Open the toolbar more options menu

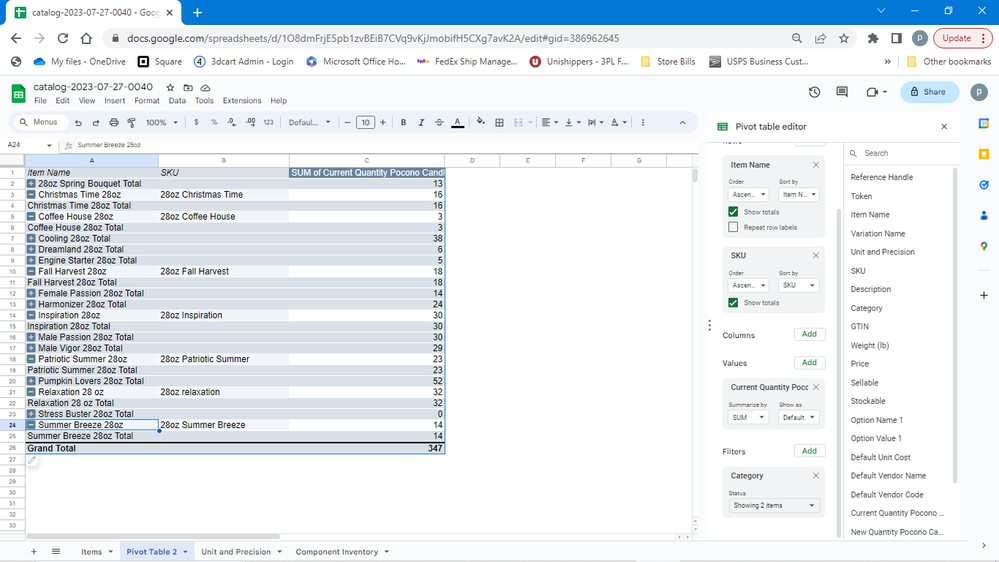[x=643, y=122]
